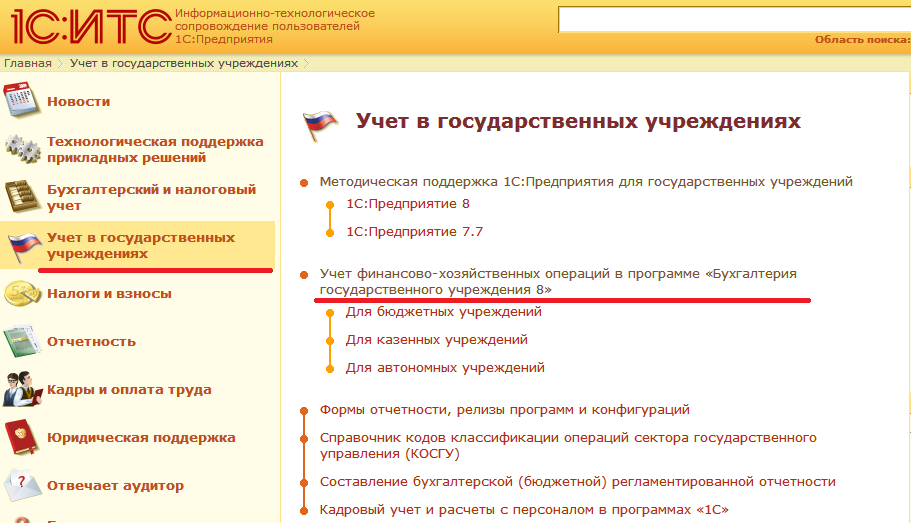
Task: Open Для автономных учреждений link
Action: point(445,368)
